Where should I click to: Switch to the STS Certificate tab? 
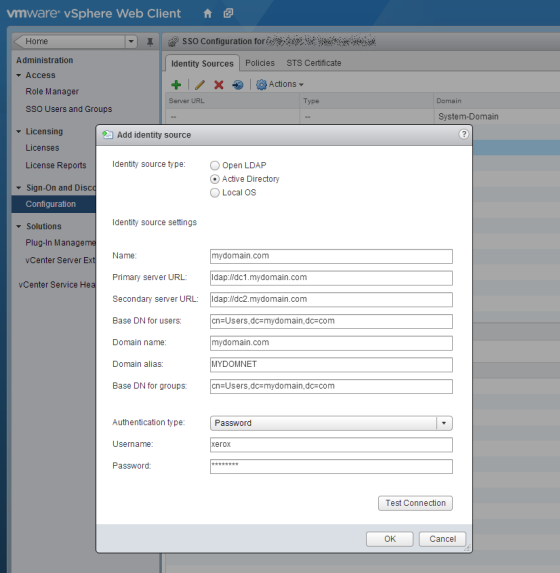click(x=314, y=63)
